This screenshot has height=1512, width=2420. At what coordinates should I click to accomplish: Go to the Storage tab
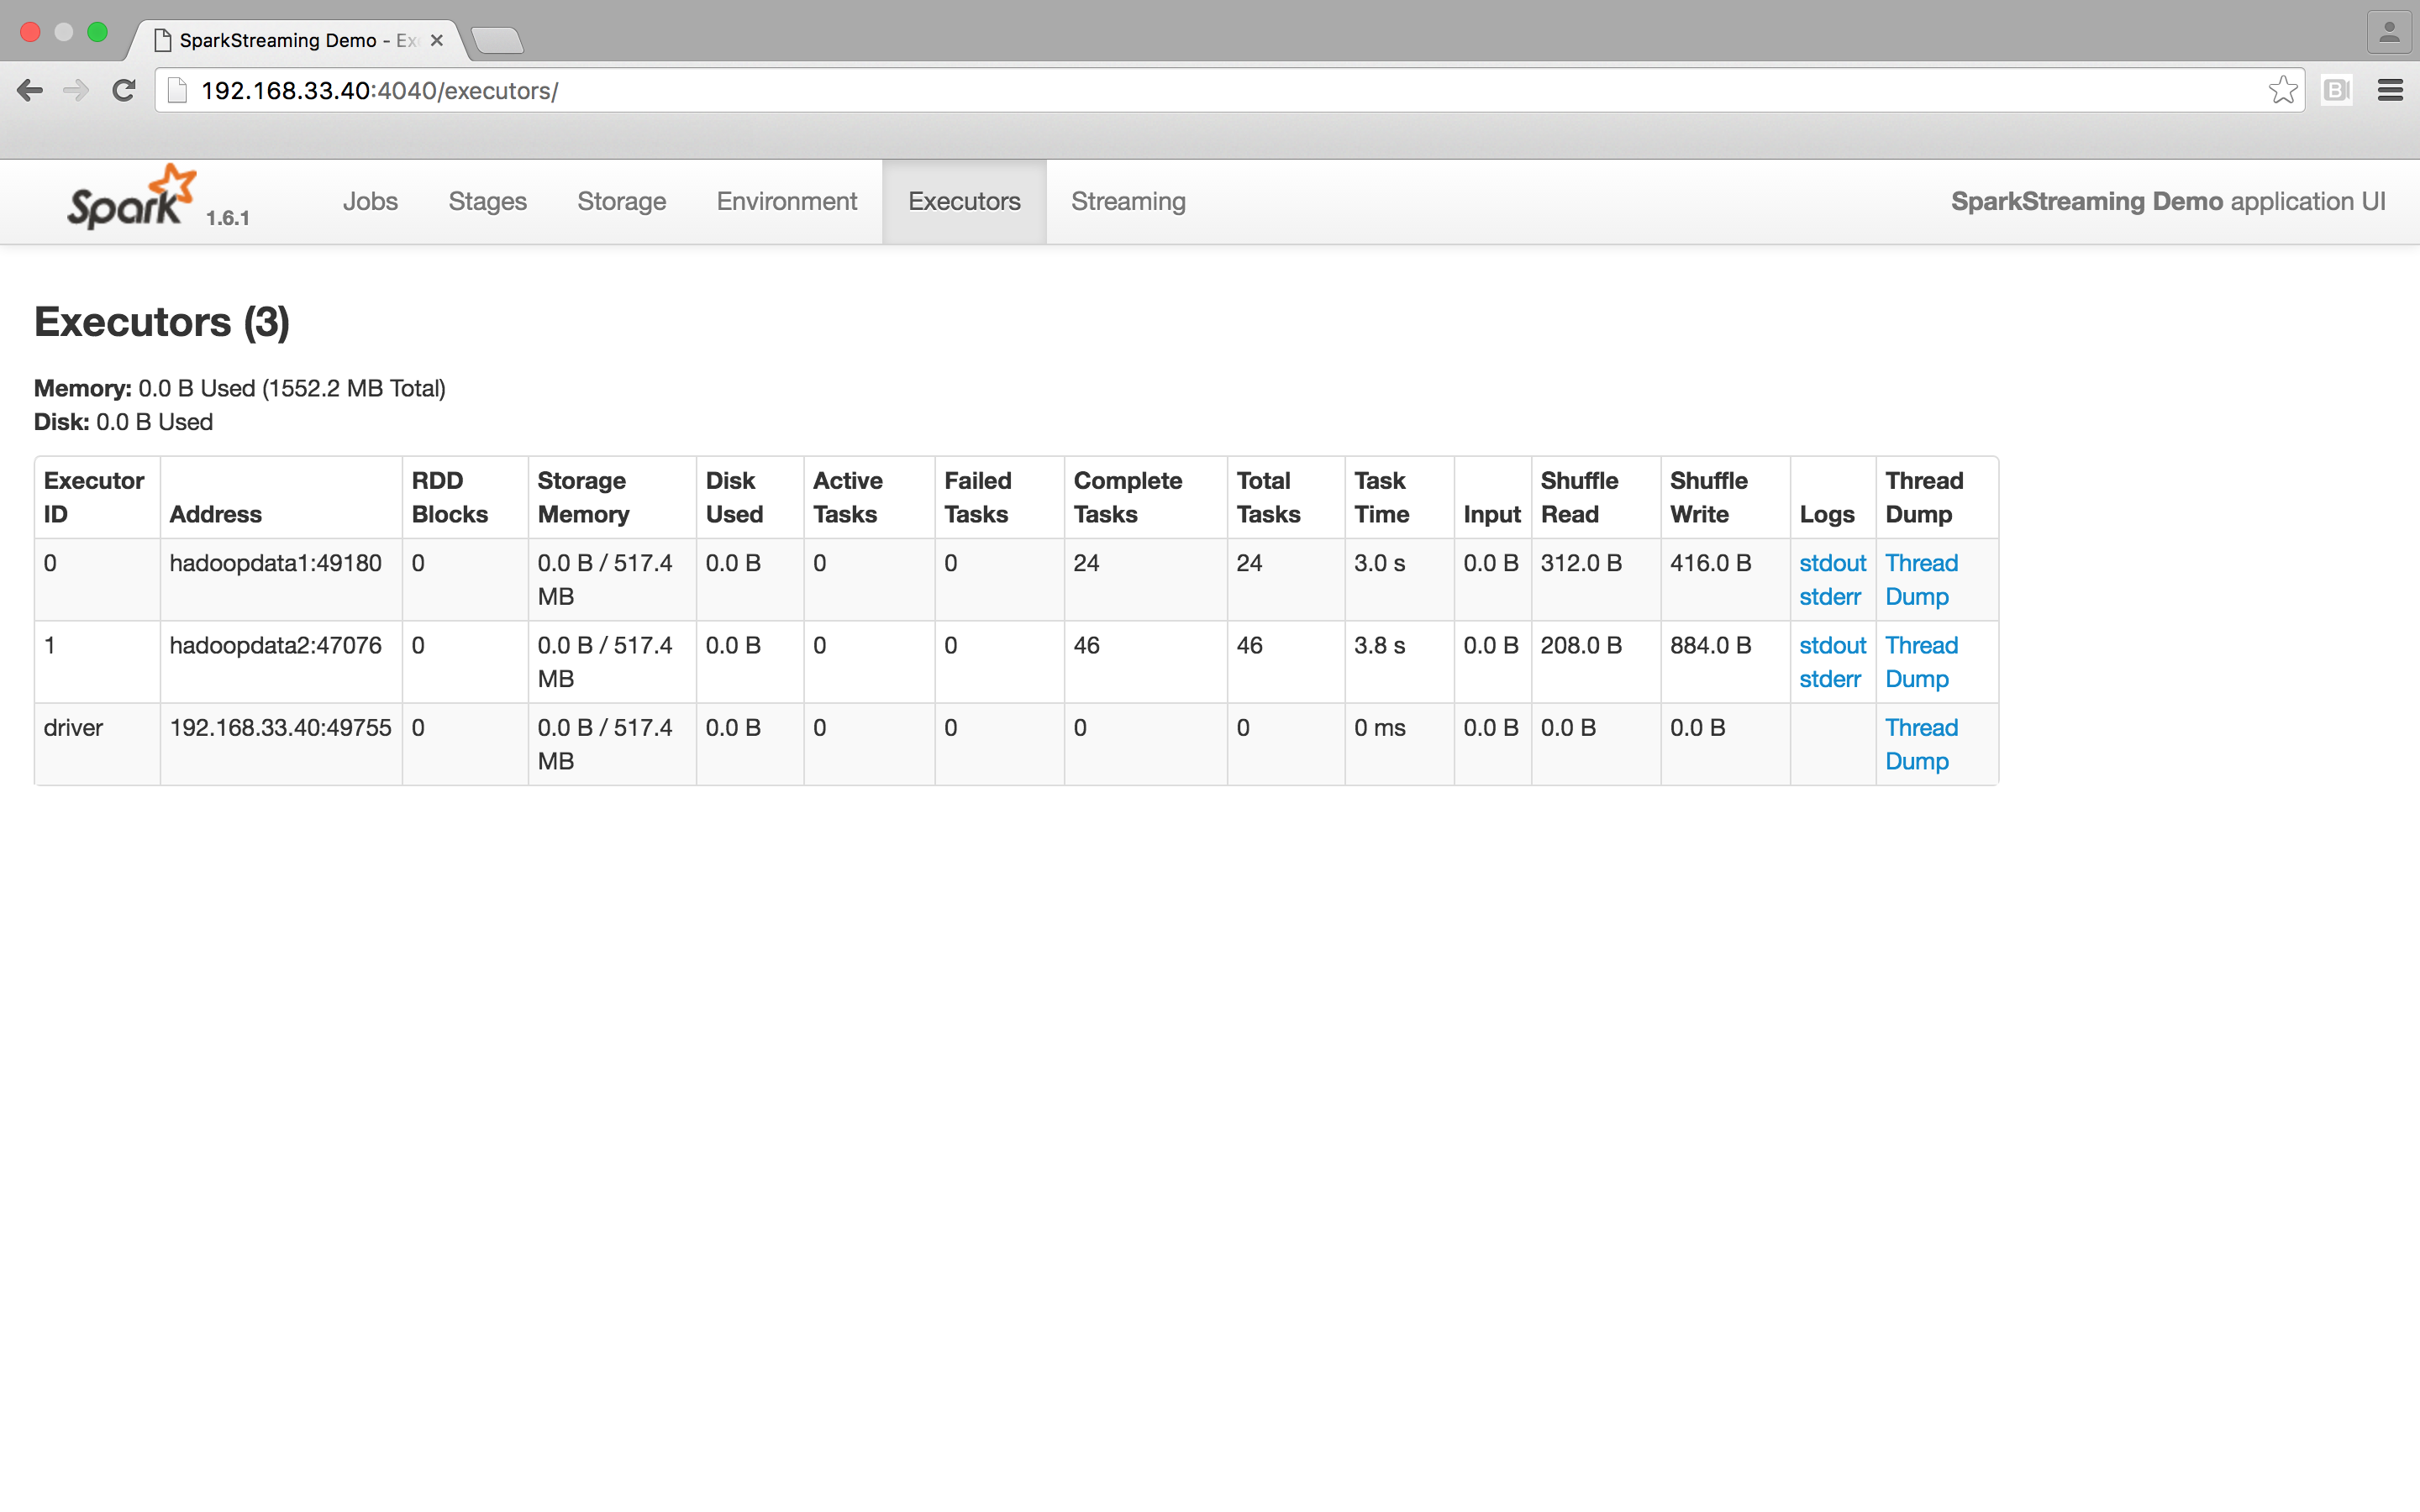pos(621,202)
